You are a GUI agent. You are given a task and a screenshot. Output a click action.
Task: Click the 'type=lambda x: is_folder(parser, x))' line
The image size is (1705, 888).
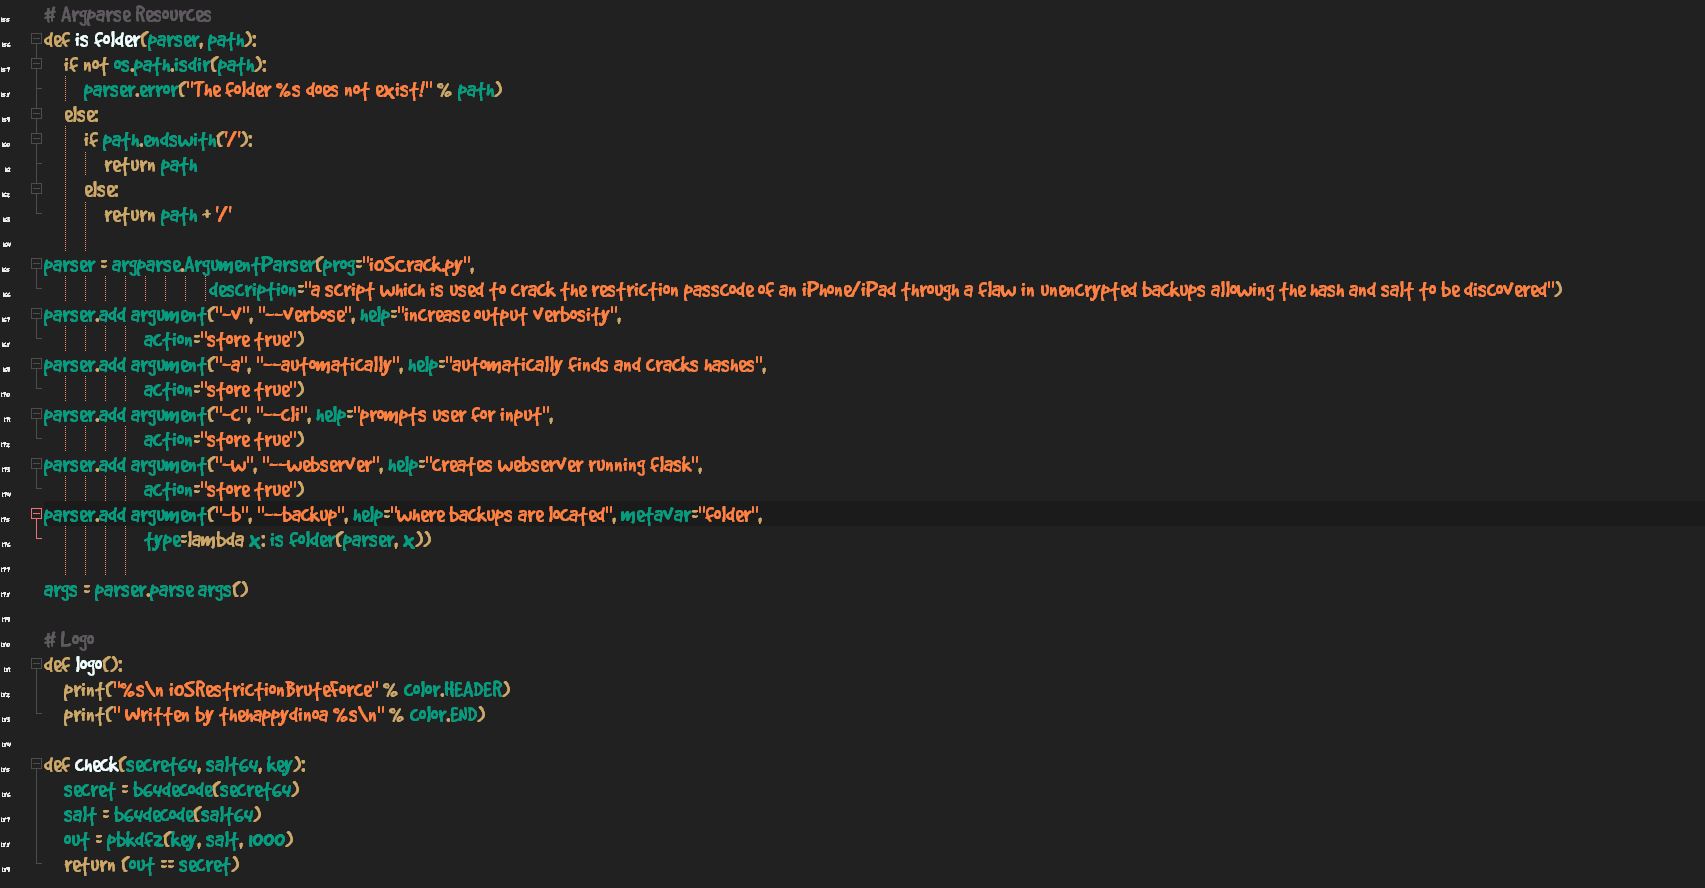click(288, 540)
